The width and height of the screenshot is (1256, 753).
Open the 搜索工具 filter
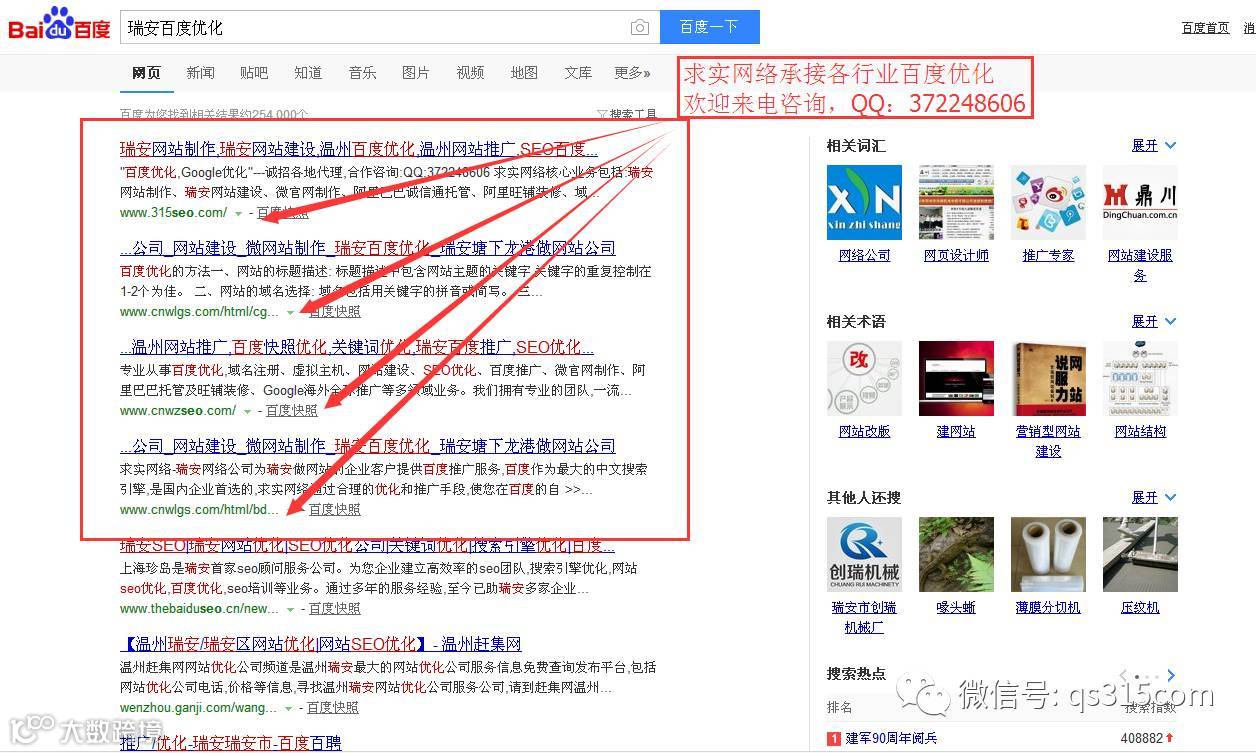click(627, 115)
